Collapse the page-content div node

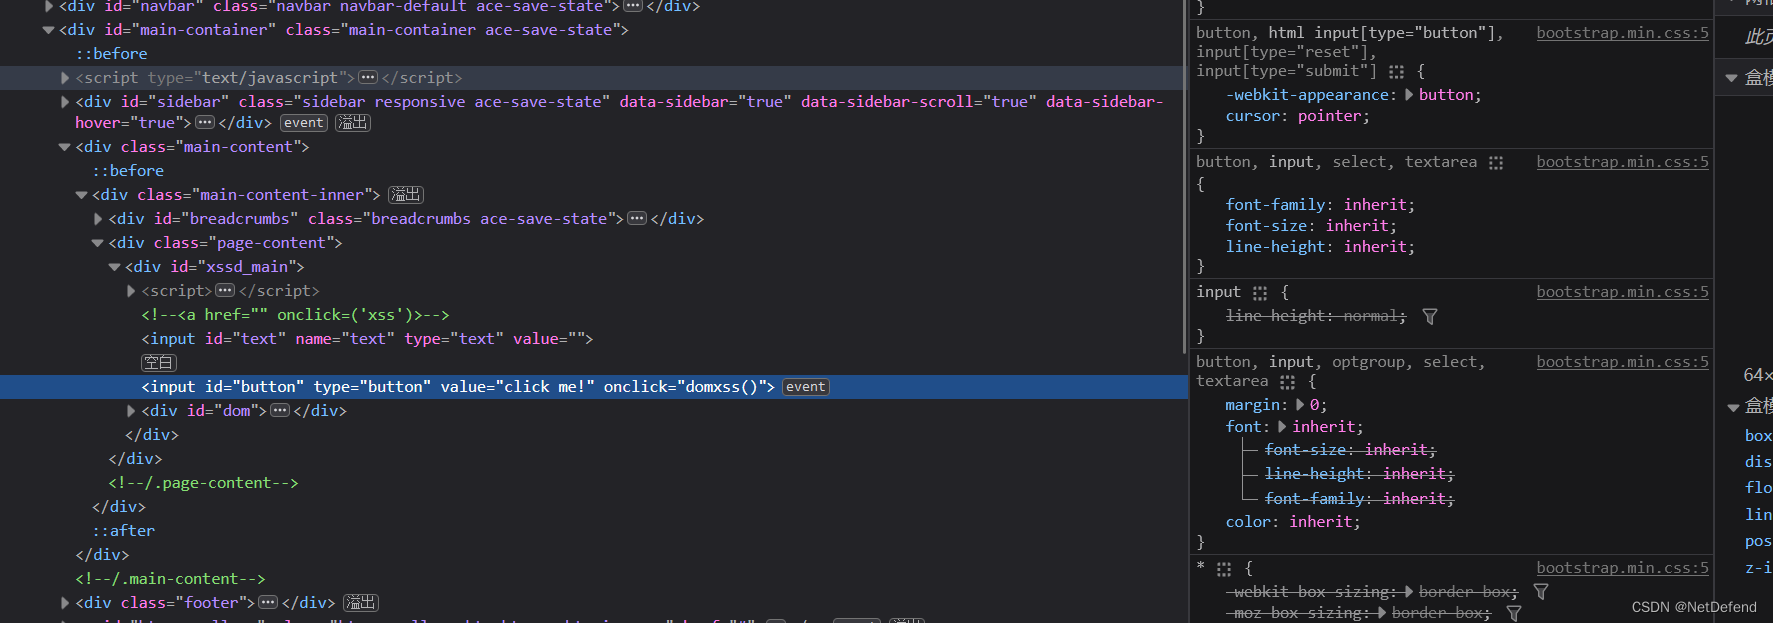(98, 243)
